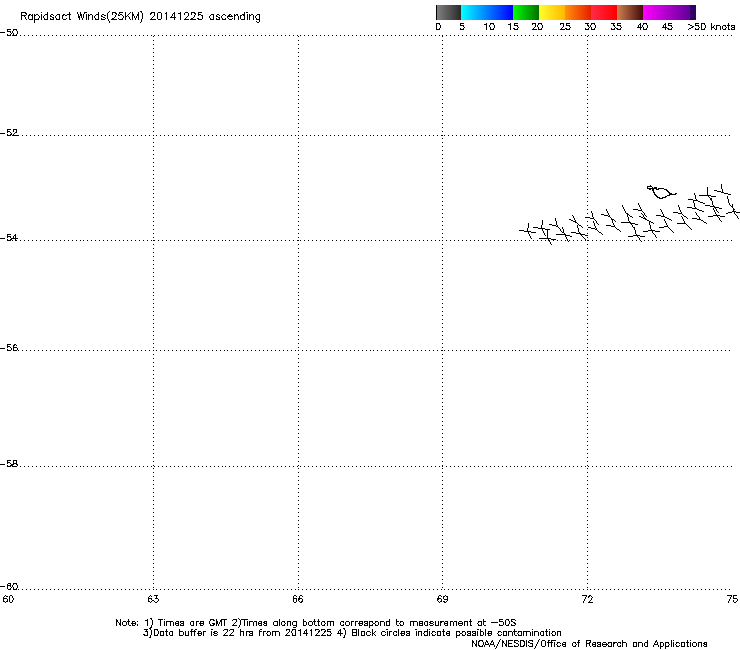The width and height of the screenshot is (740, 650).
Task: Click the latitude label -52
Action: point(9,133)
